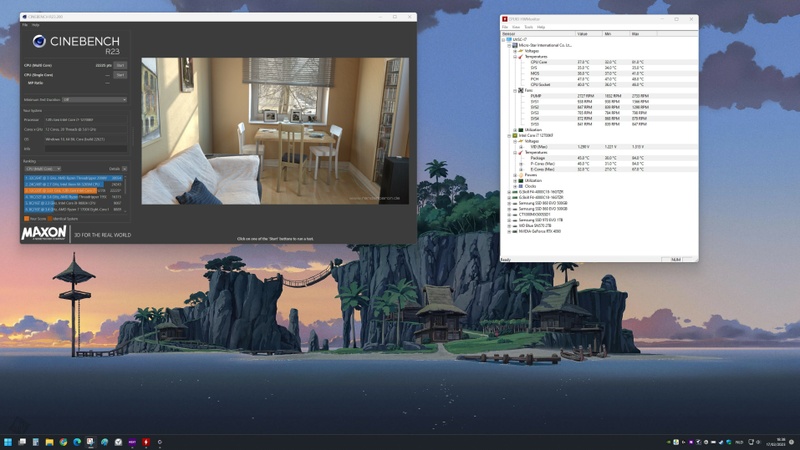Image resolution: width=800 pixels, height=450 pixels.
Task: Click the orange Your Score legend swatch
Action: tap(27, 219)
